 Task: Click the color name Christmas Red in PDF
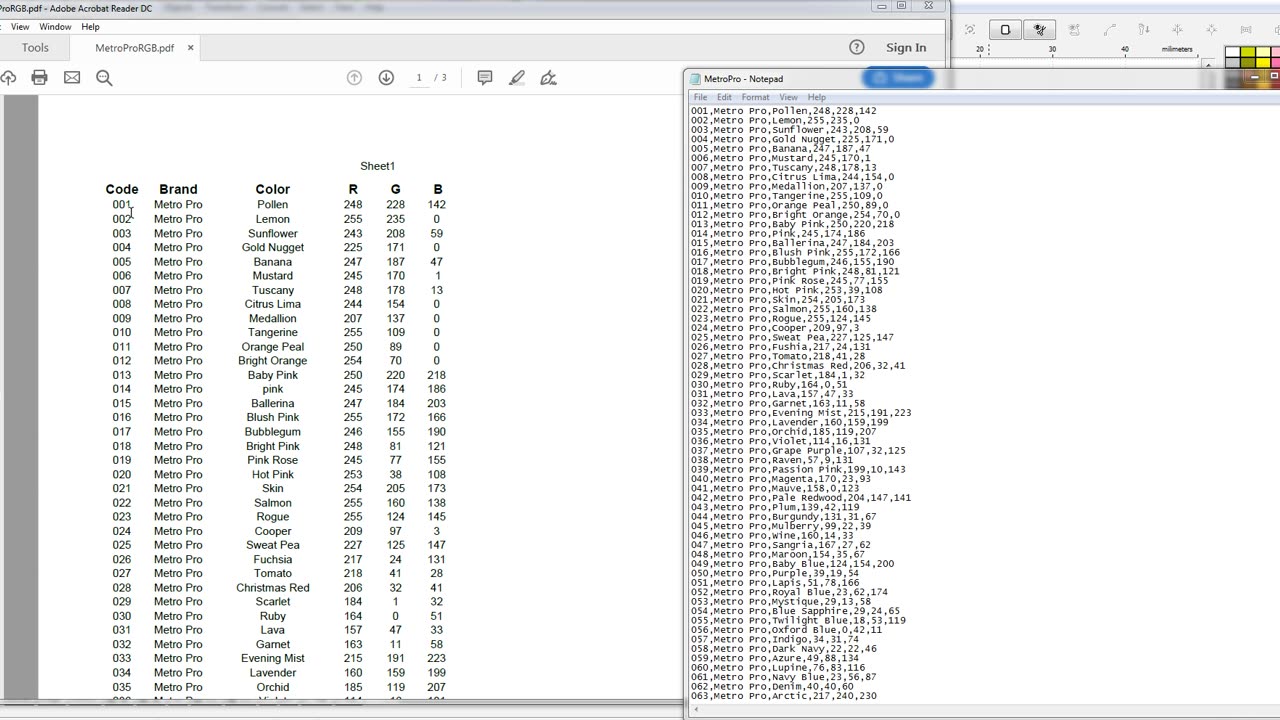coord(273,588)
